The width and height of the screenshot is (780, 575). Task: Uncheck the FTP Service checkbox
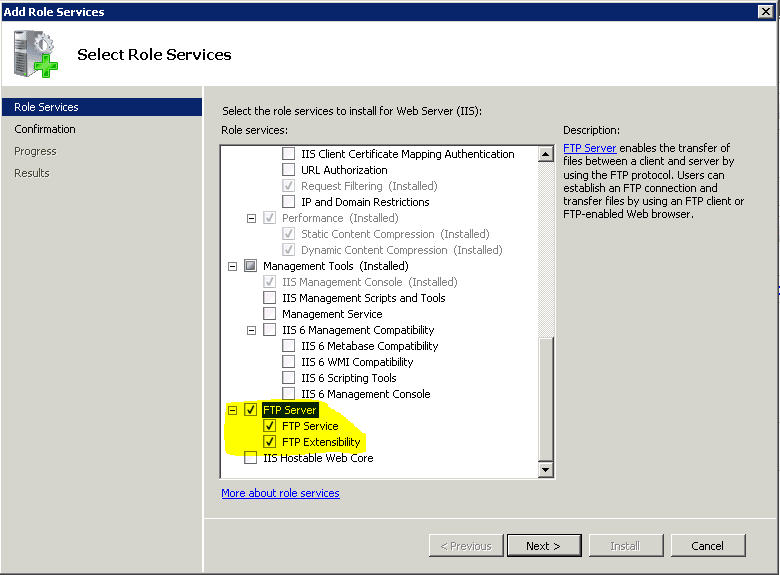270,426
